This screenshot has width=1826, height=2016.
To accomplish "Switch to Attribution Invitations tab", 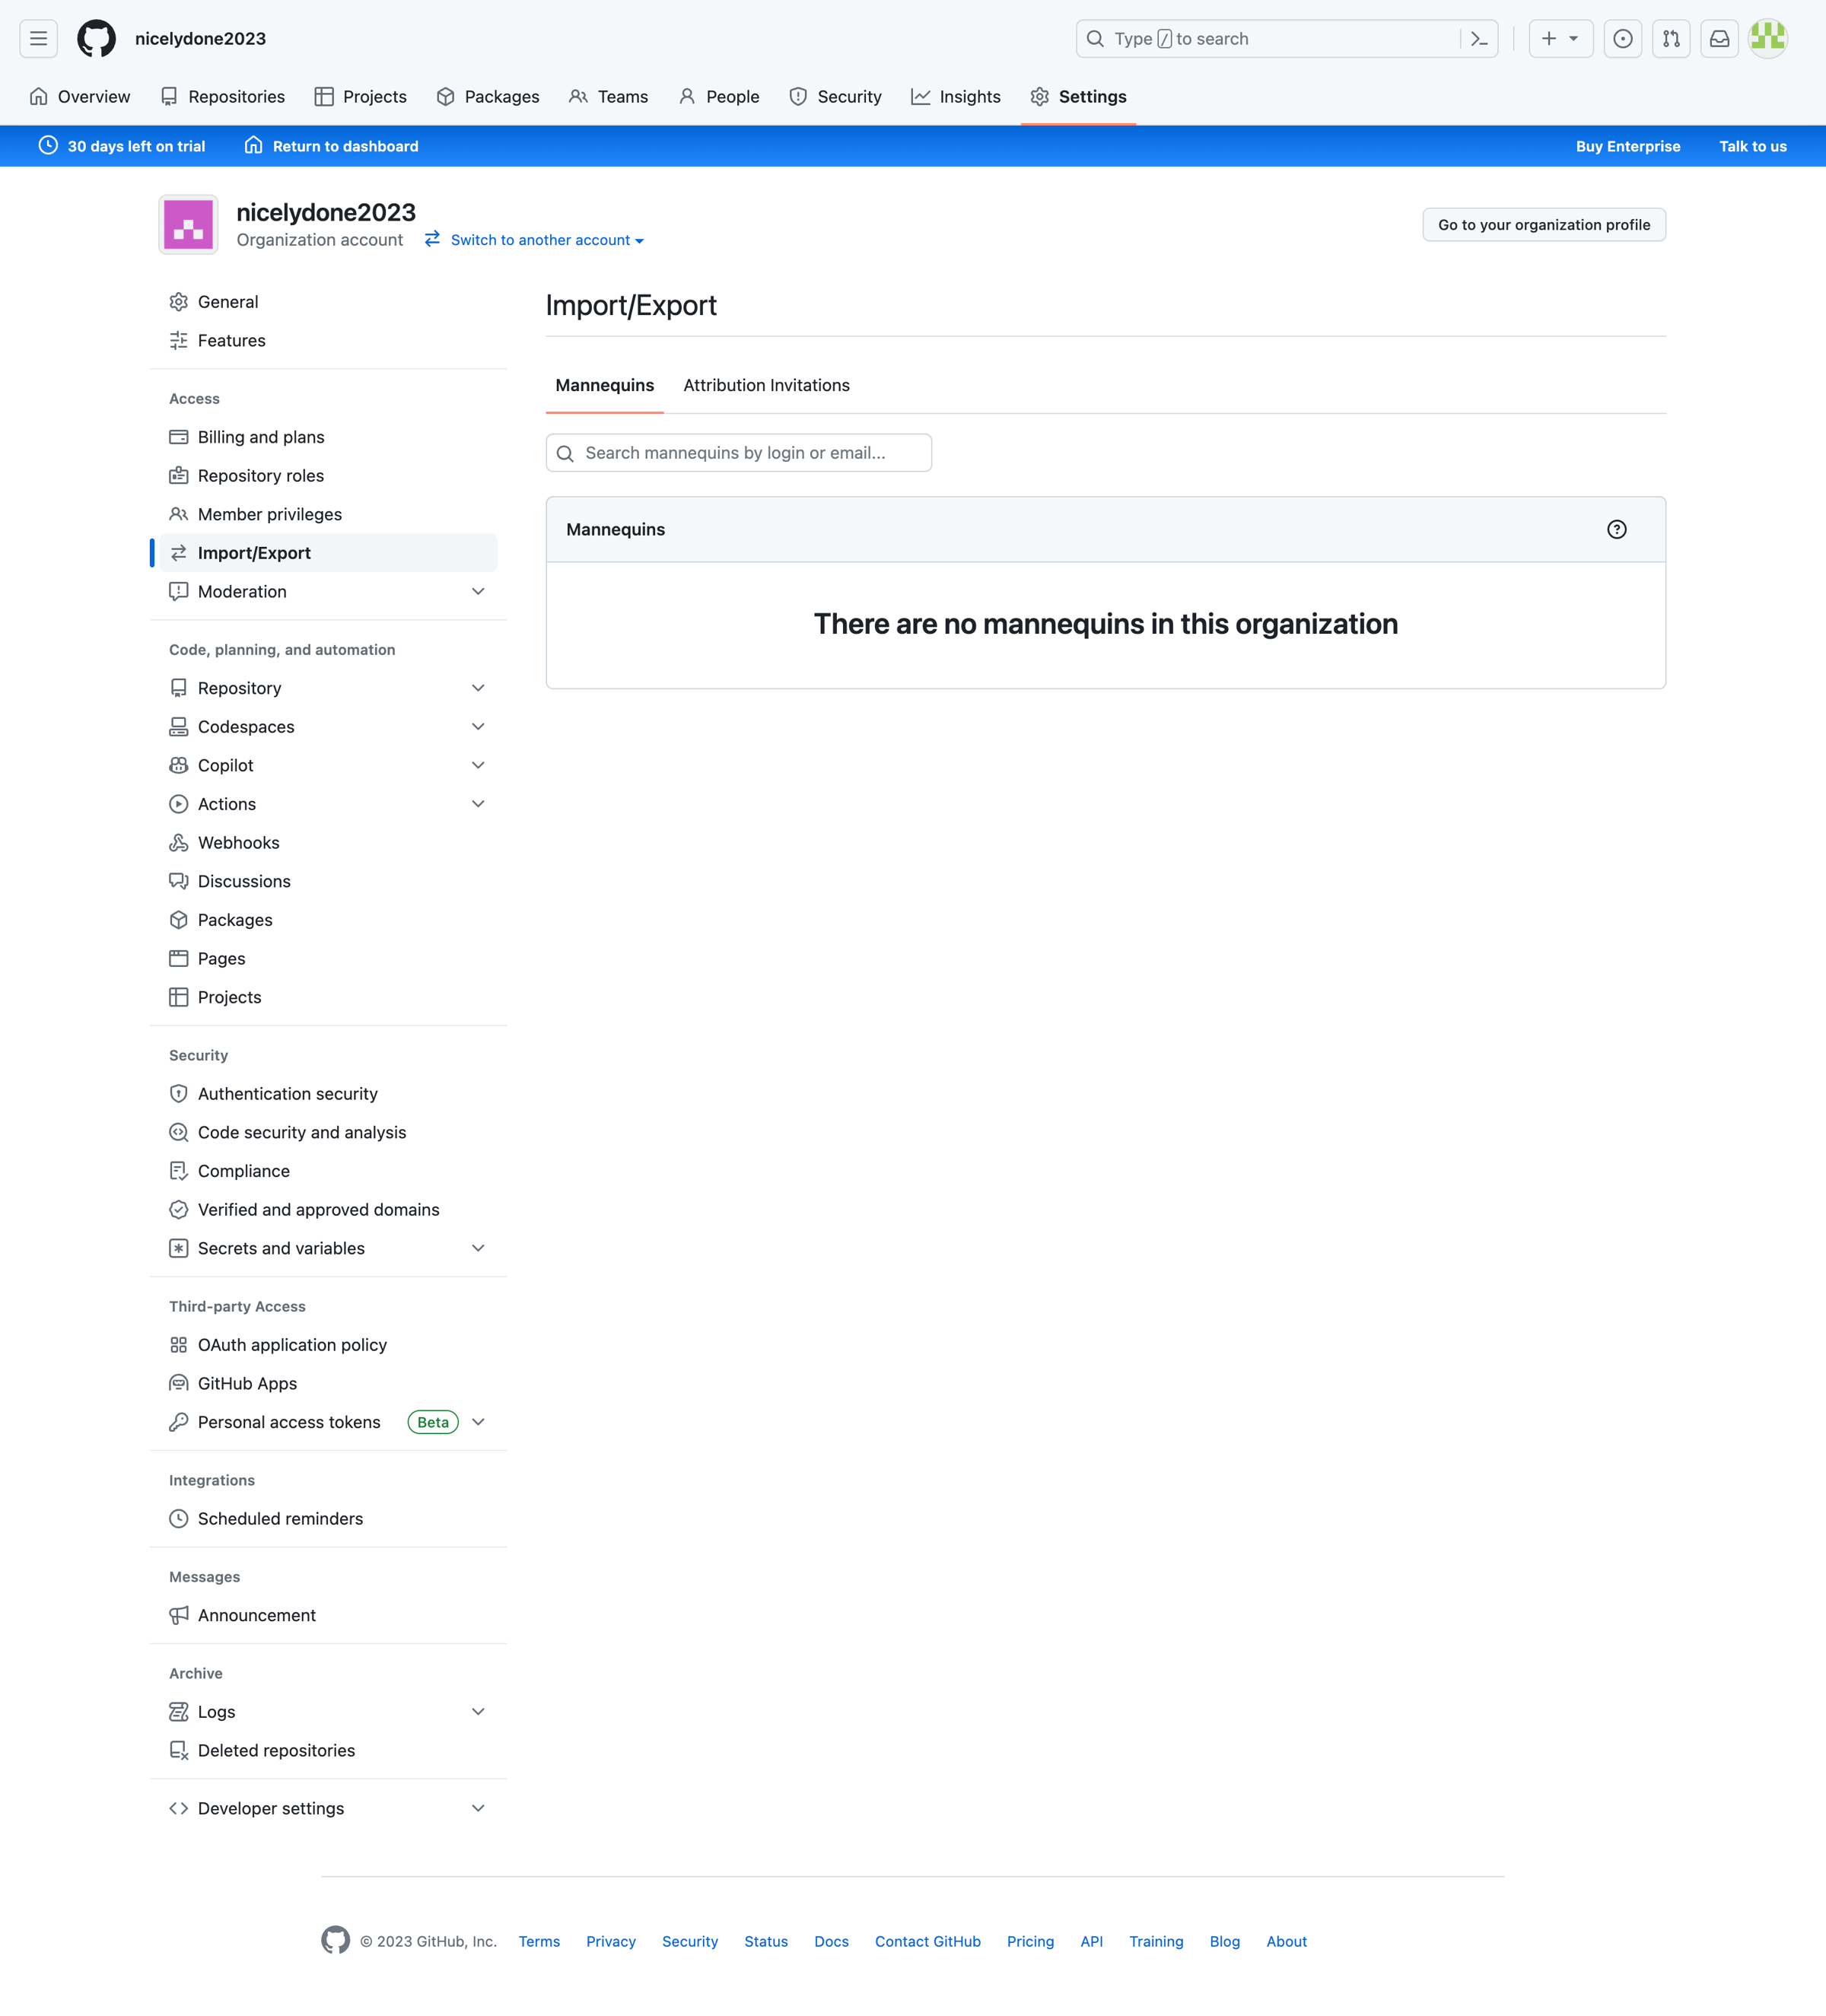I will pos(766,386).
